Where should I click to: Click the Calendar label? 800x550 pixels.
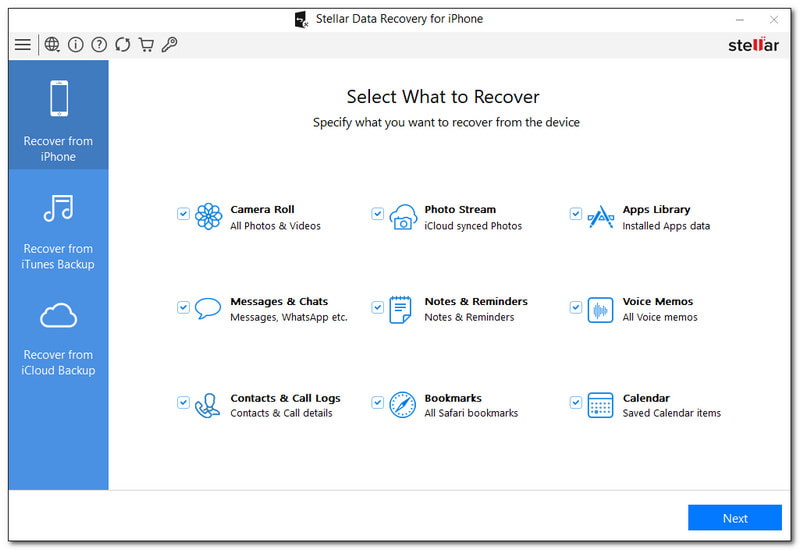646,398
